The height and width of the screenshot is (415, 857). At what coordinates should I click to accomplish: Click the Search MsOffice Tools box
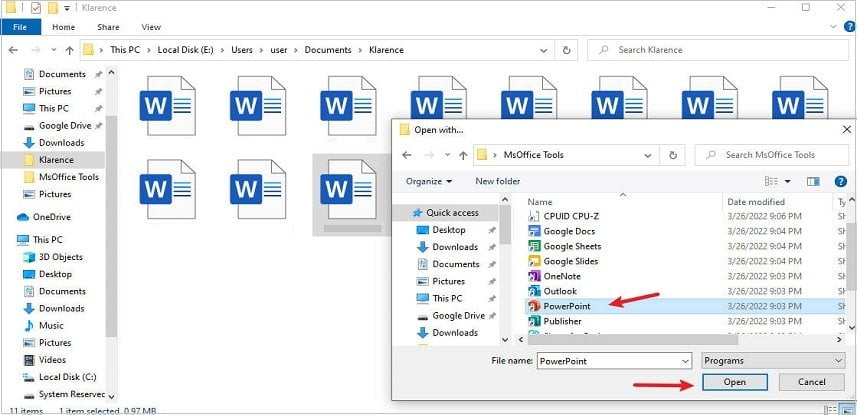point(772,155)
